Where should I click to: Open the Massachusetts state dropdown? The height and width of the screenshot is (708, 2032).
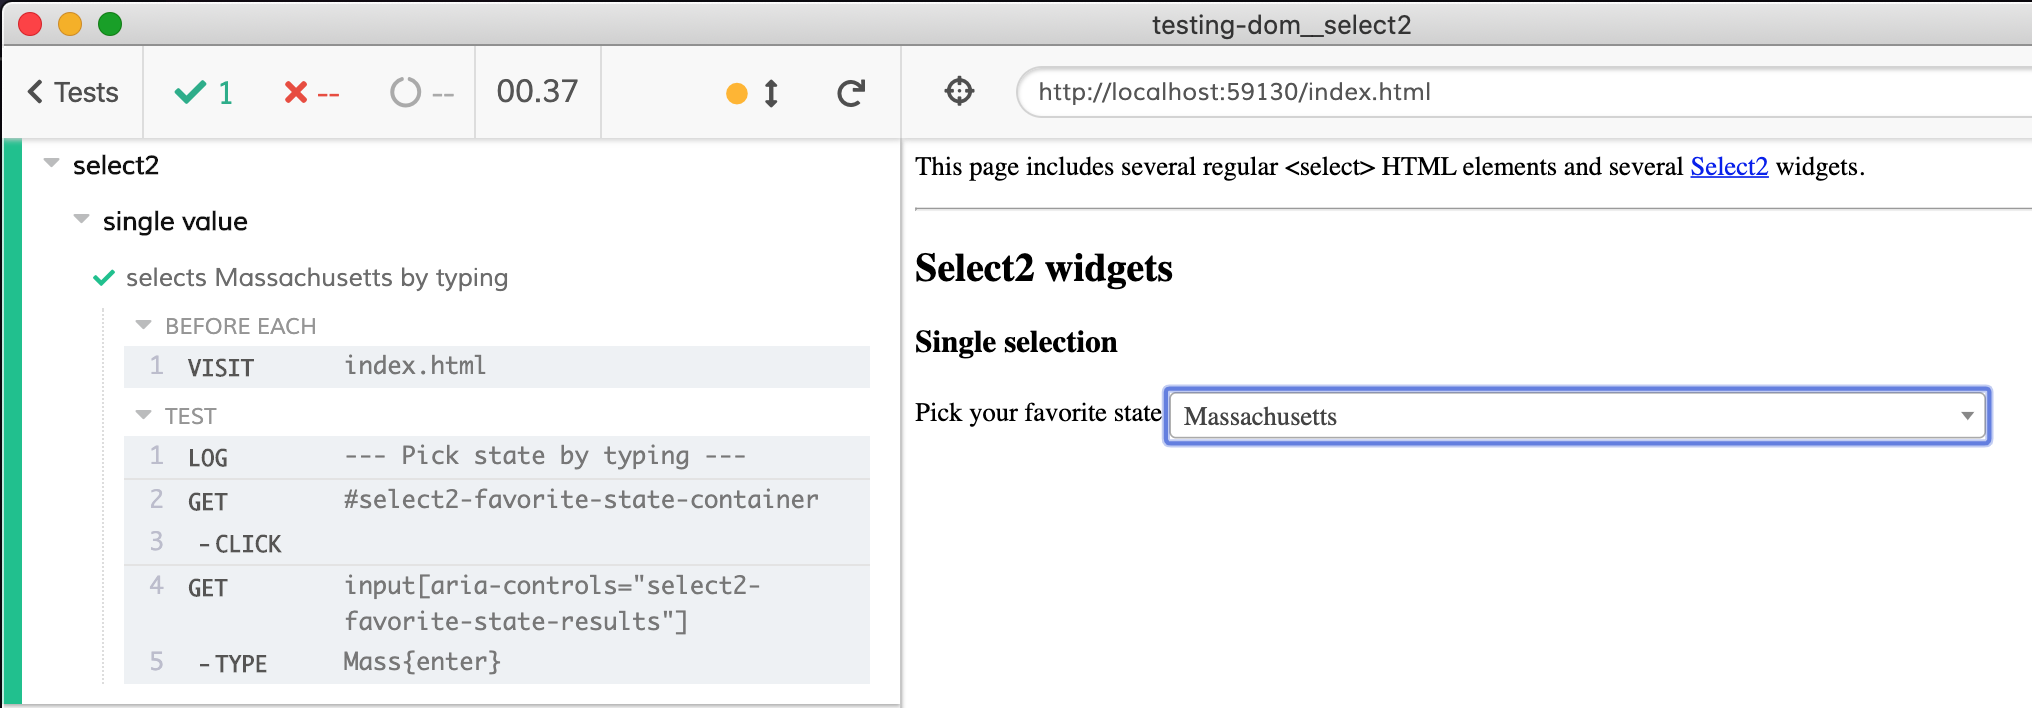1577,416
